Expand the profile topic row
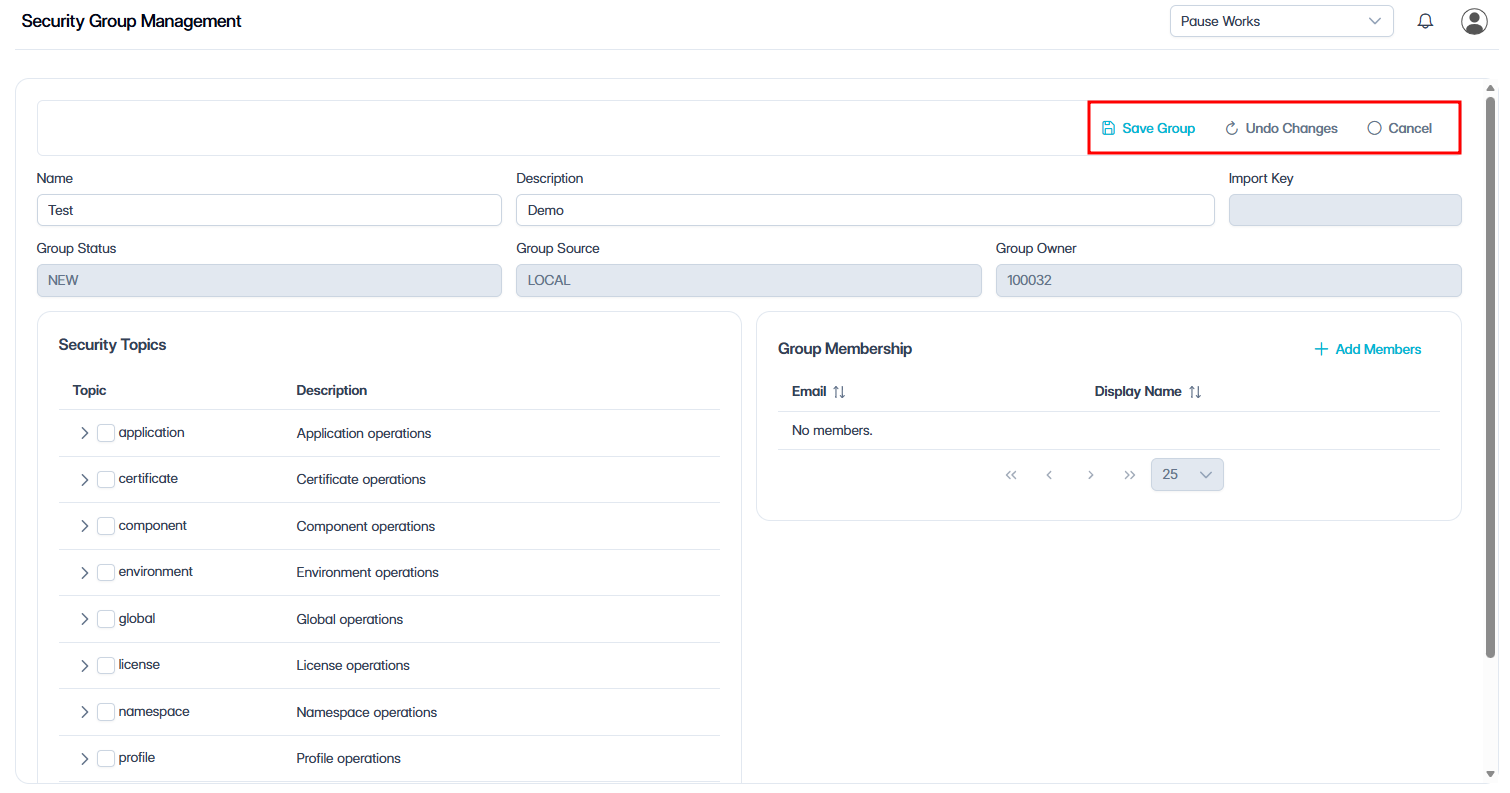The image size is (1510, 793). pos(84,758)
